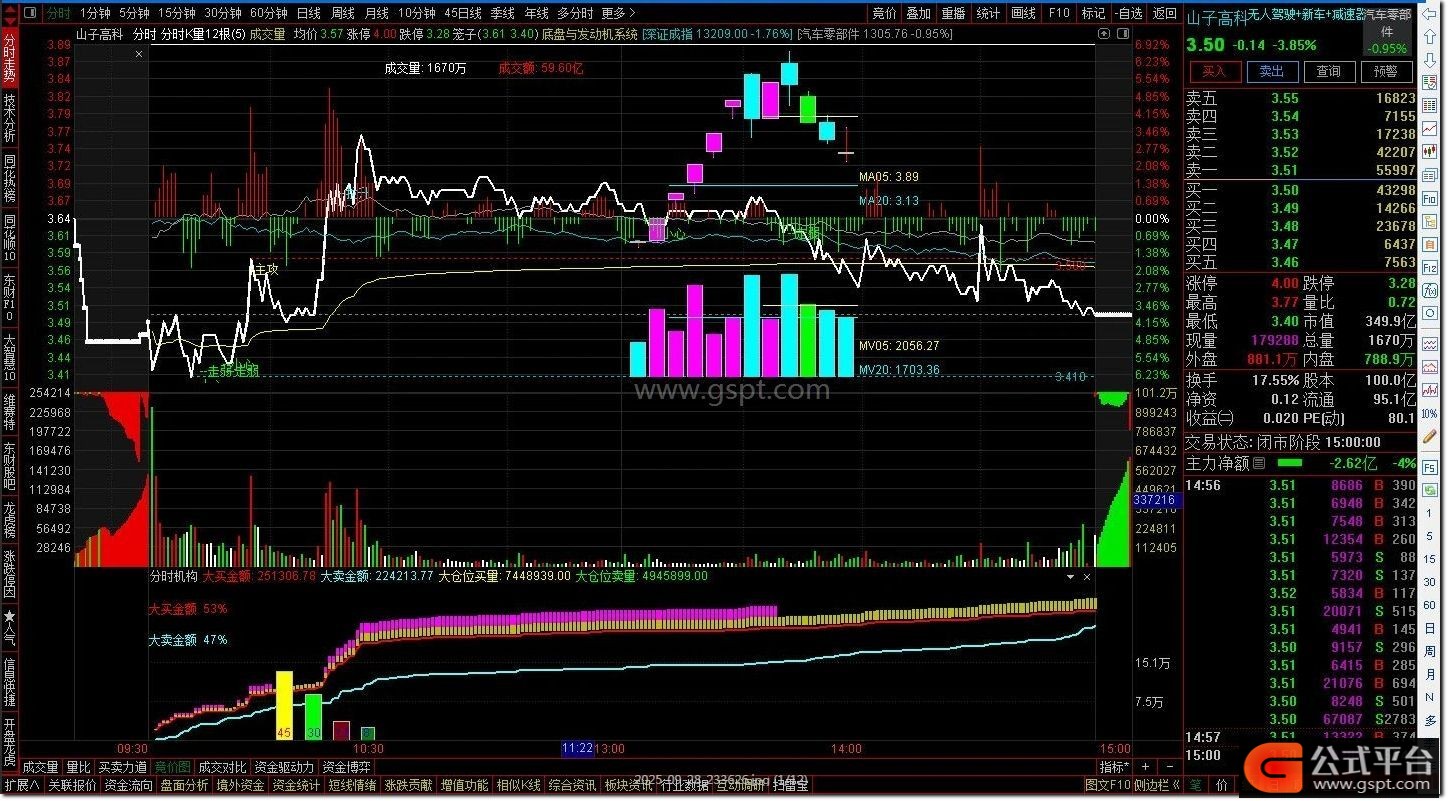
Task: Click the up arrow icon on right edge
Action: pyautogui.click(x=1430, y=37)
